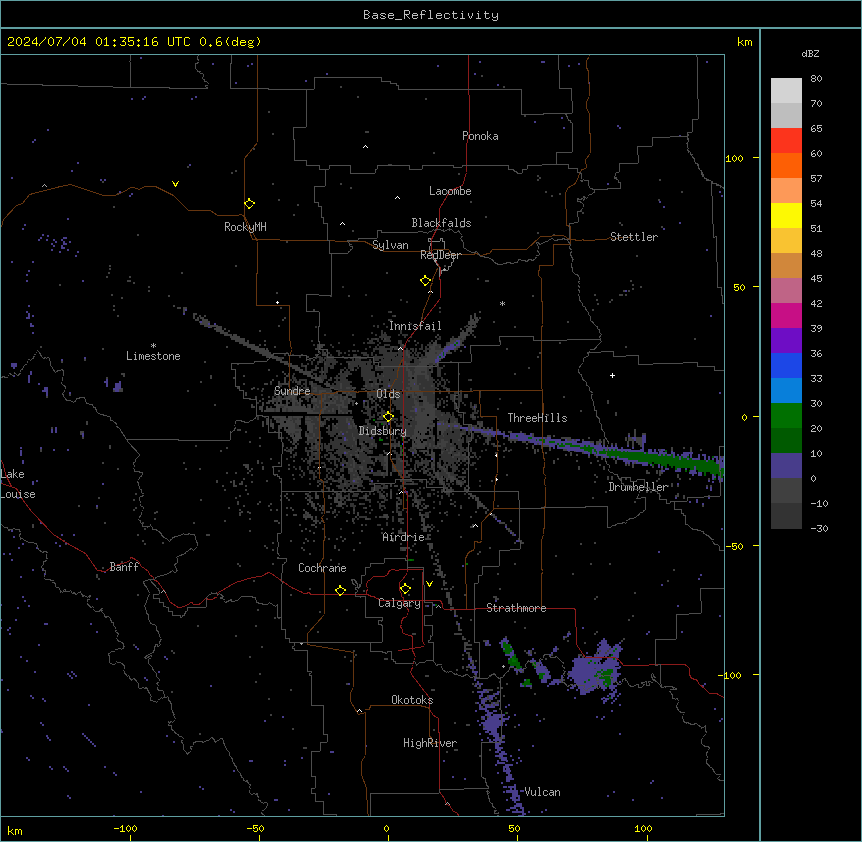
Task: Click the -50 tick on the bottom axis
Action: pyautogui.click(x=255, y=828)
